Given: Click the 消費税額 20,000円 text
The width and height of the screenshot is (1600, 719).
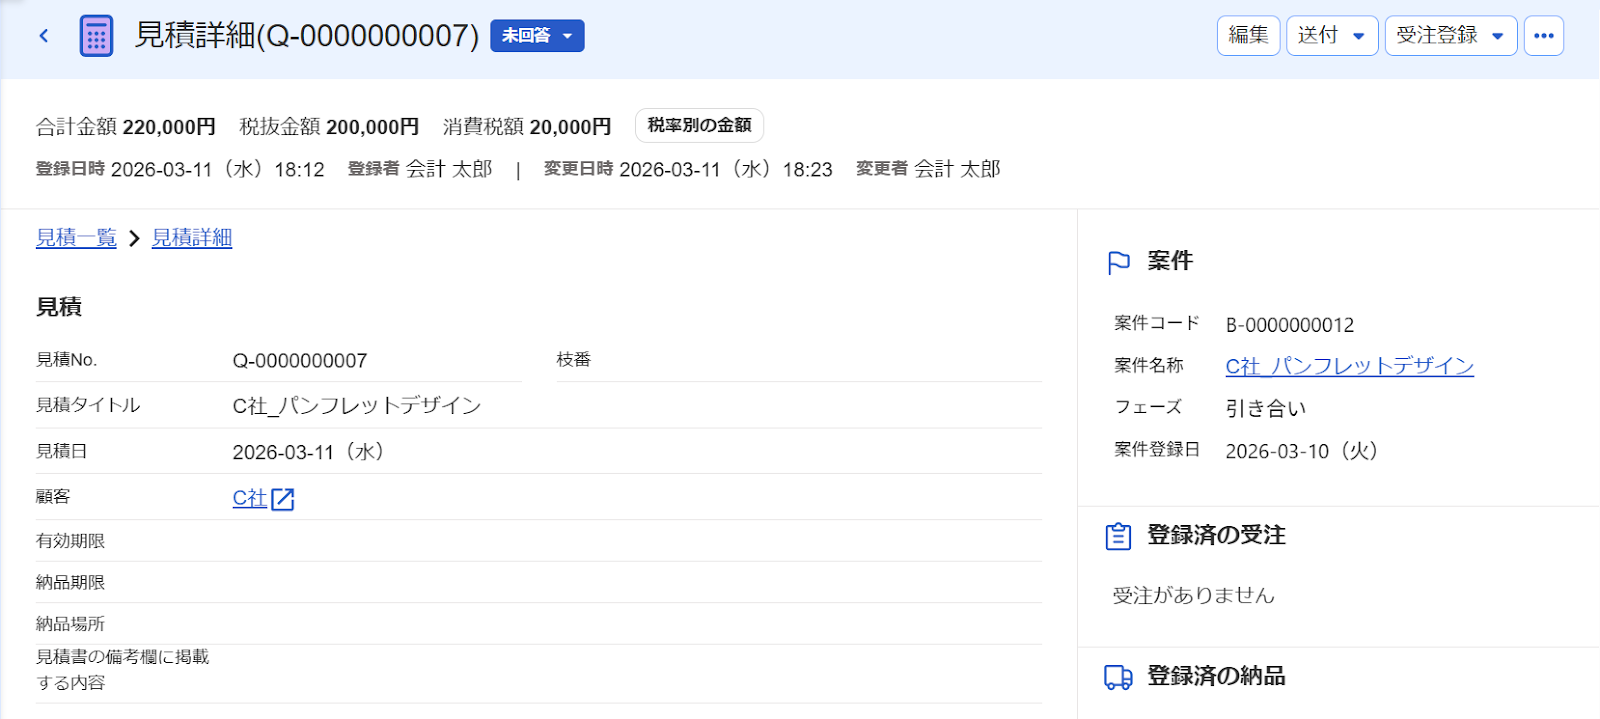Looking at the screenshot, I should tap(527, 127).
